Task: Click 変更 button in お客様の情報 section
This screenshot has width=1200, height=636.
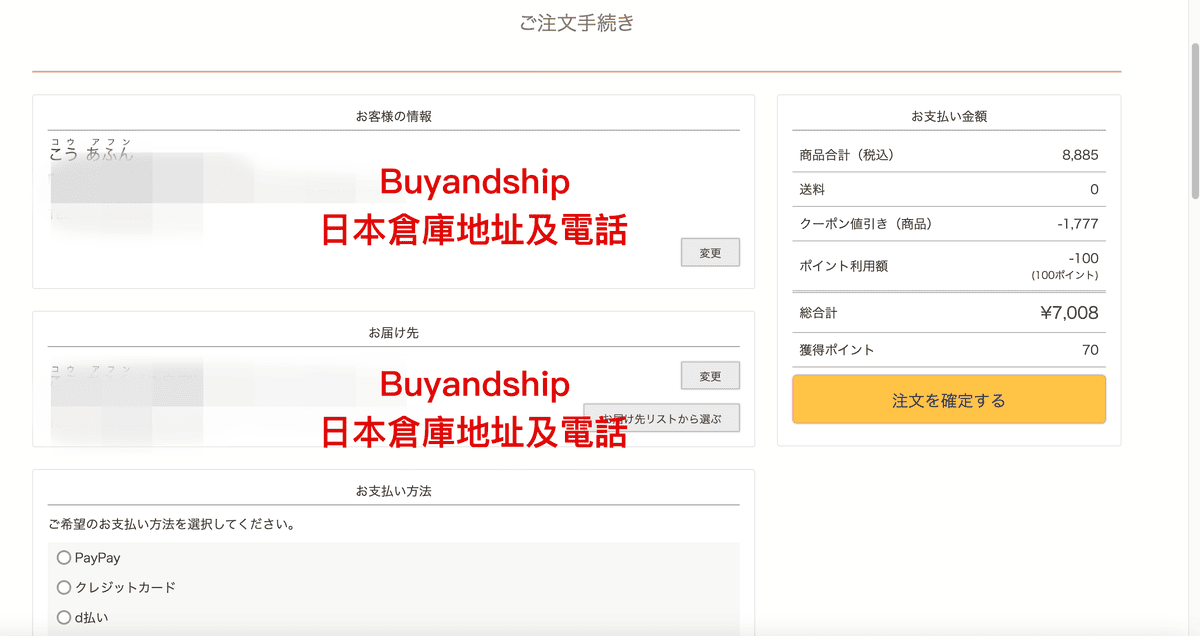Action: pyautogui.click(x=710, y=253)
